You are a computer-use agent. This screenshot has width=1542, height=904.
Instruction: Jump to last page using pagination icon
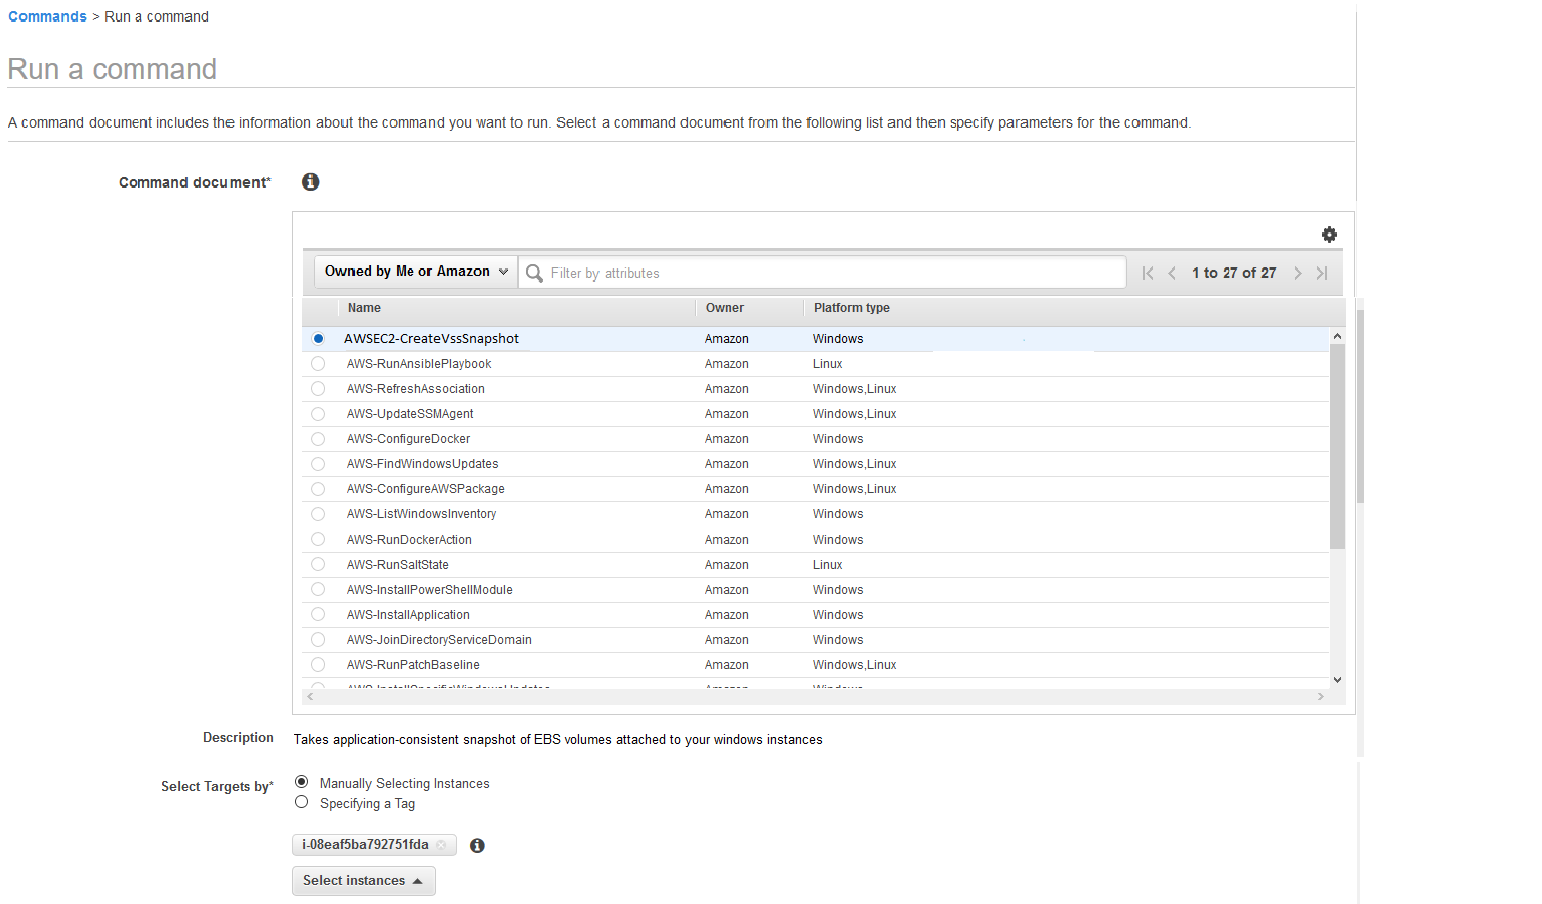(1322, 272)
